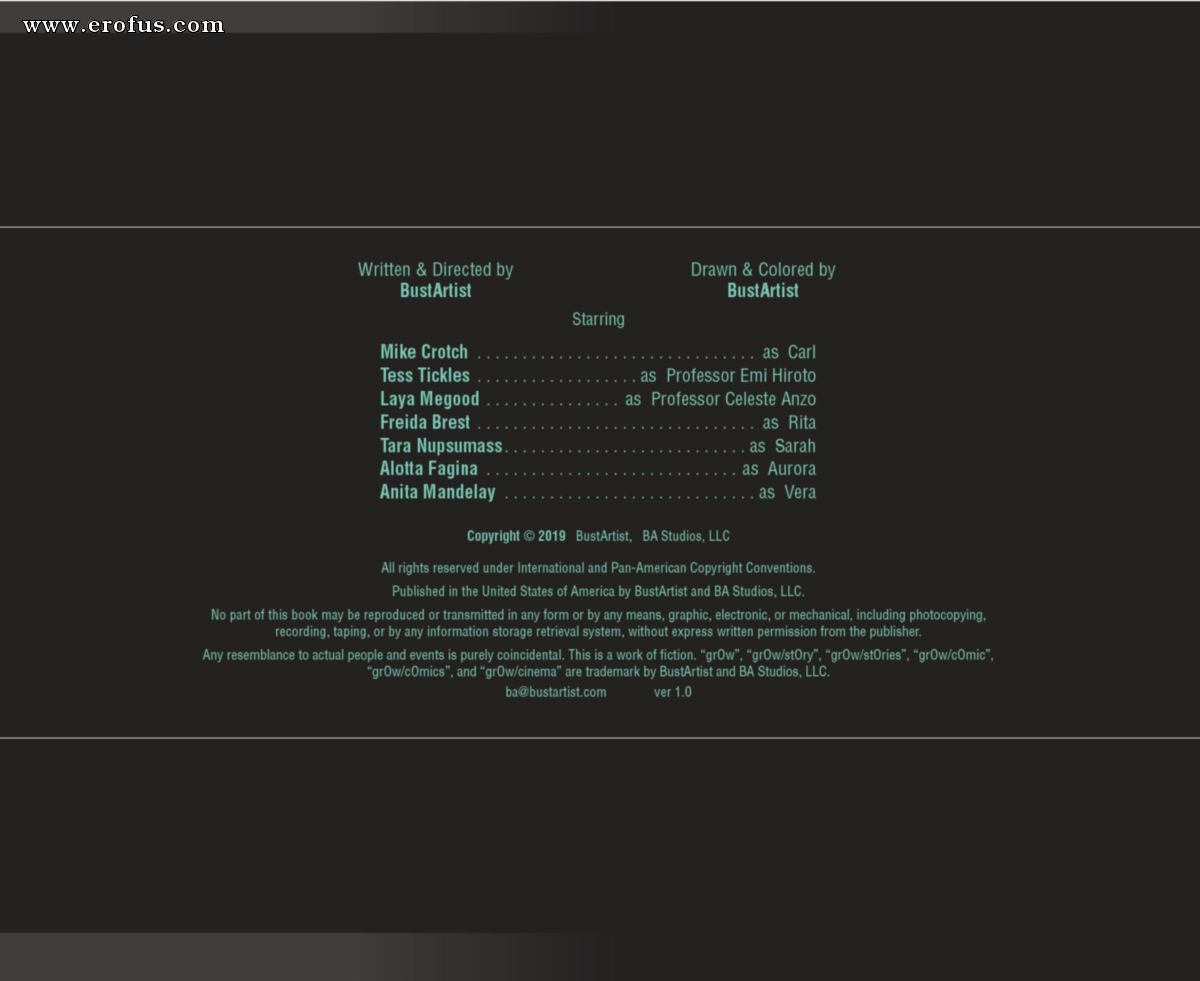Click the Written & Directed by label
1200x981 pixels.
[435, 269]
